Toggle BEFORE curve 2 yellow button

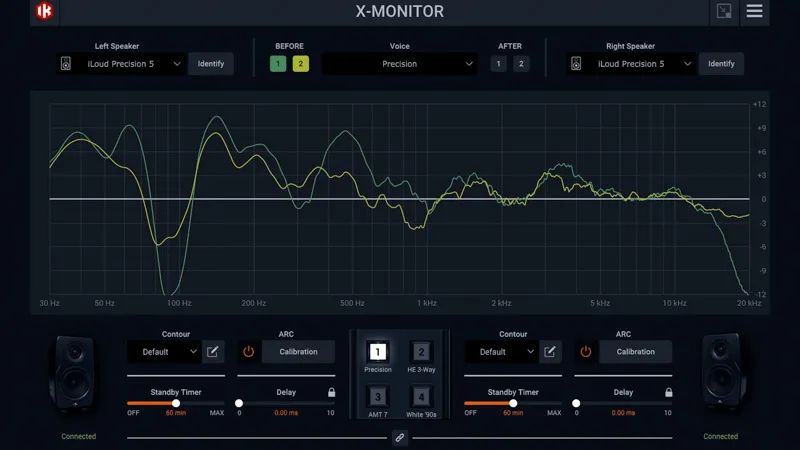(x=301, y=64)
